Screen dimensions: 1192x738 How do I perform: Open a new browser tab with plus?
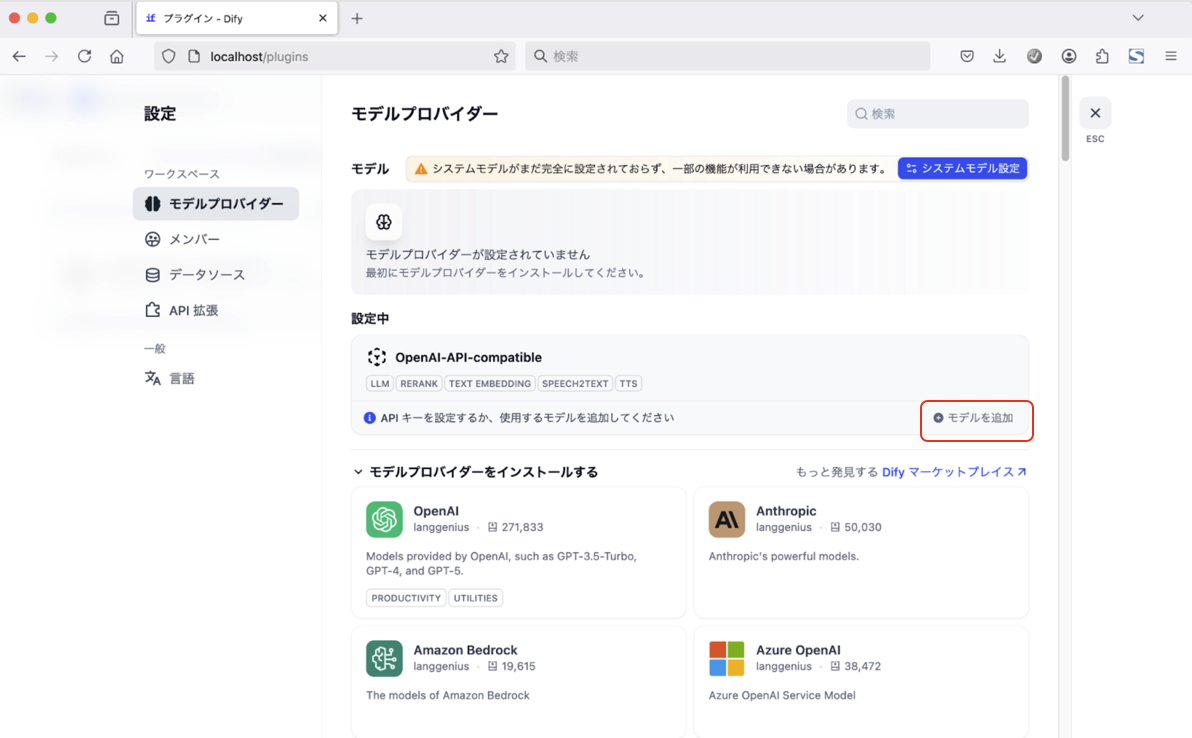pyautogui.click(x=357, y=18)
